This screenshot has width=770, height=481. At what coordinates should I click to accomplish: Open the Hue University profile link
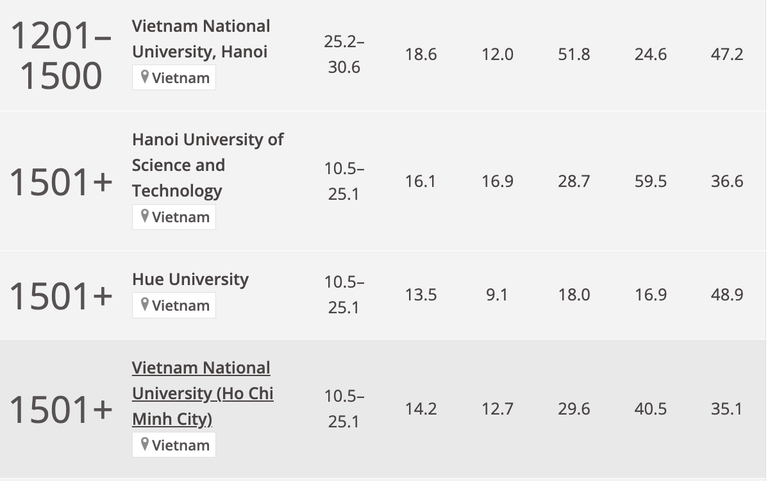click(x=190, y=279)
